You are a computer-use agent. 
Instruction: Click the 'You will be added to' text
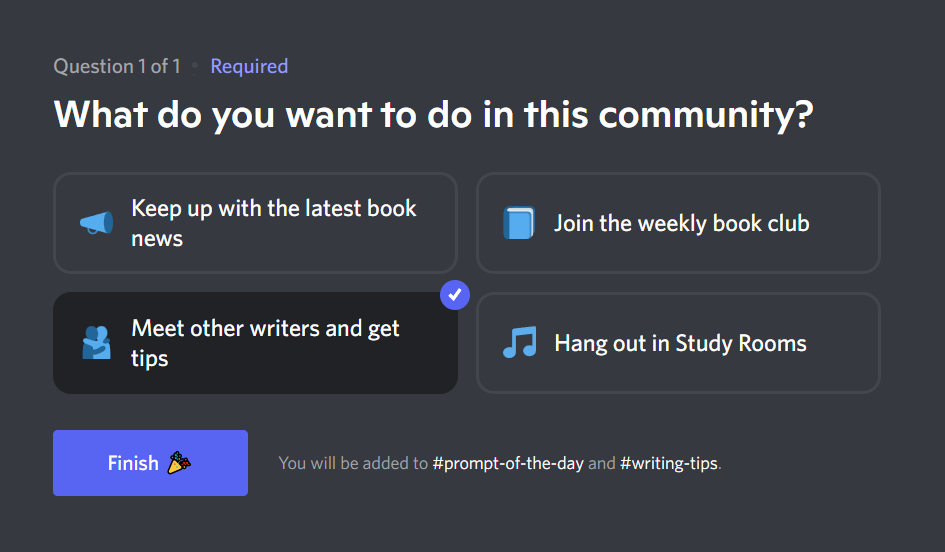click(x=352, y=464)
